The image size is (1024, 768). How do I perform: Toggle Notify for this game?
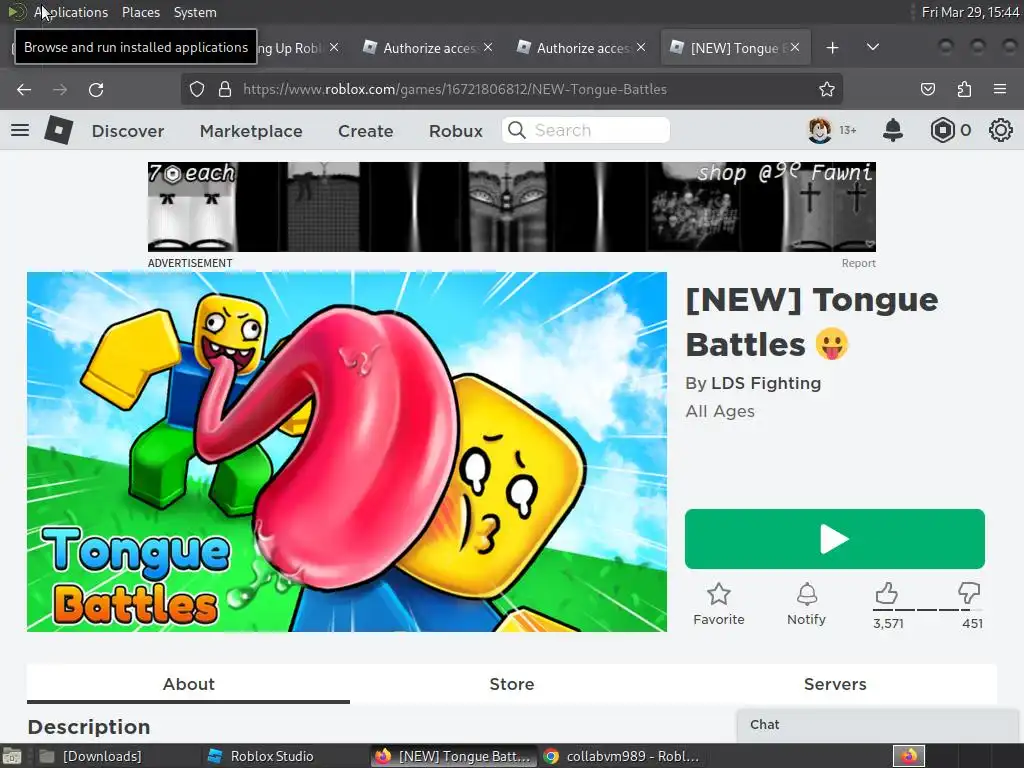point(807,605)
